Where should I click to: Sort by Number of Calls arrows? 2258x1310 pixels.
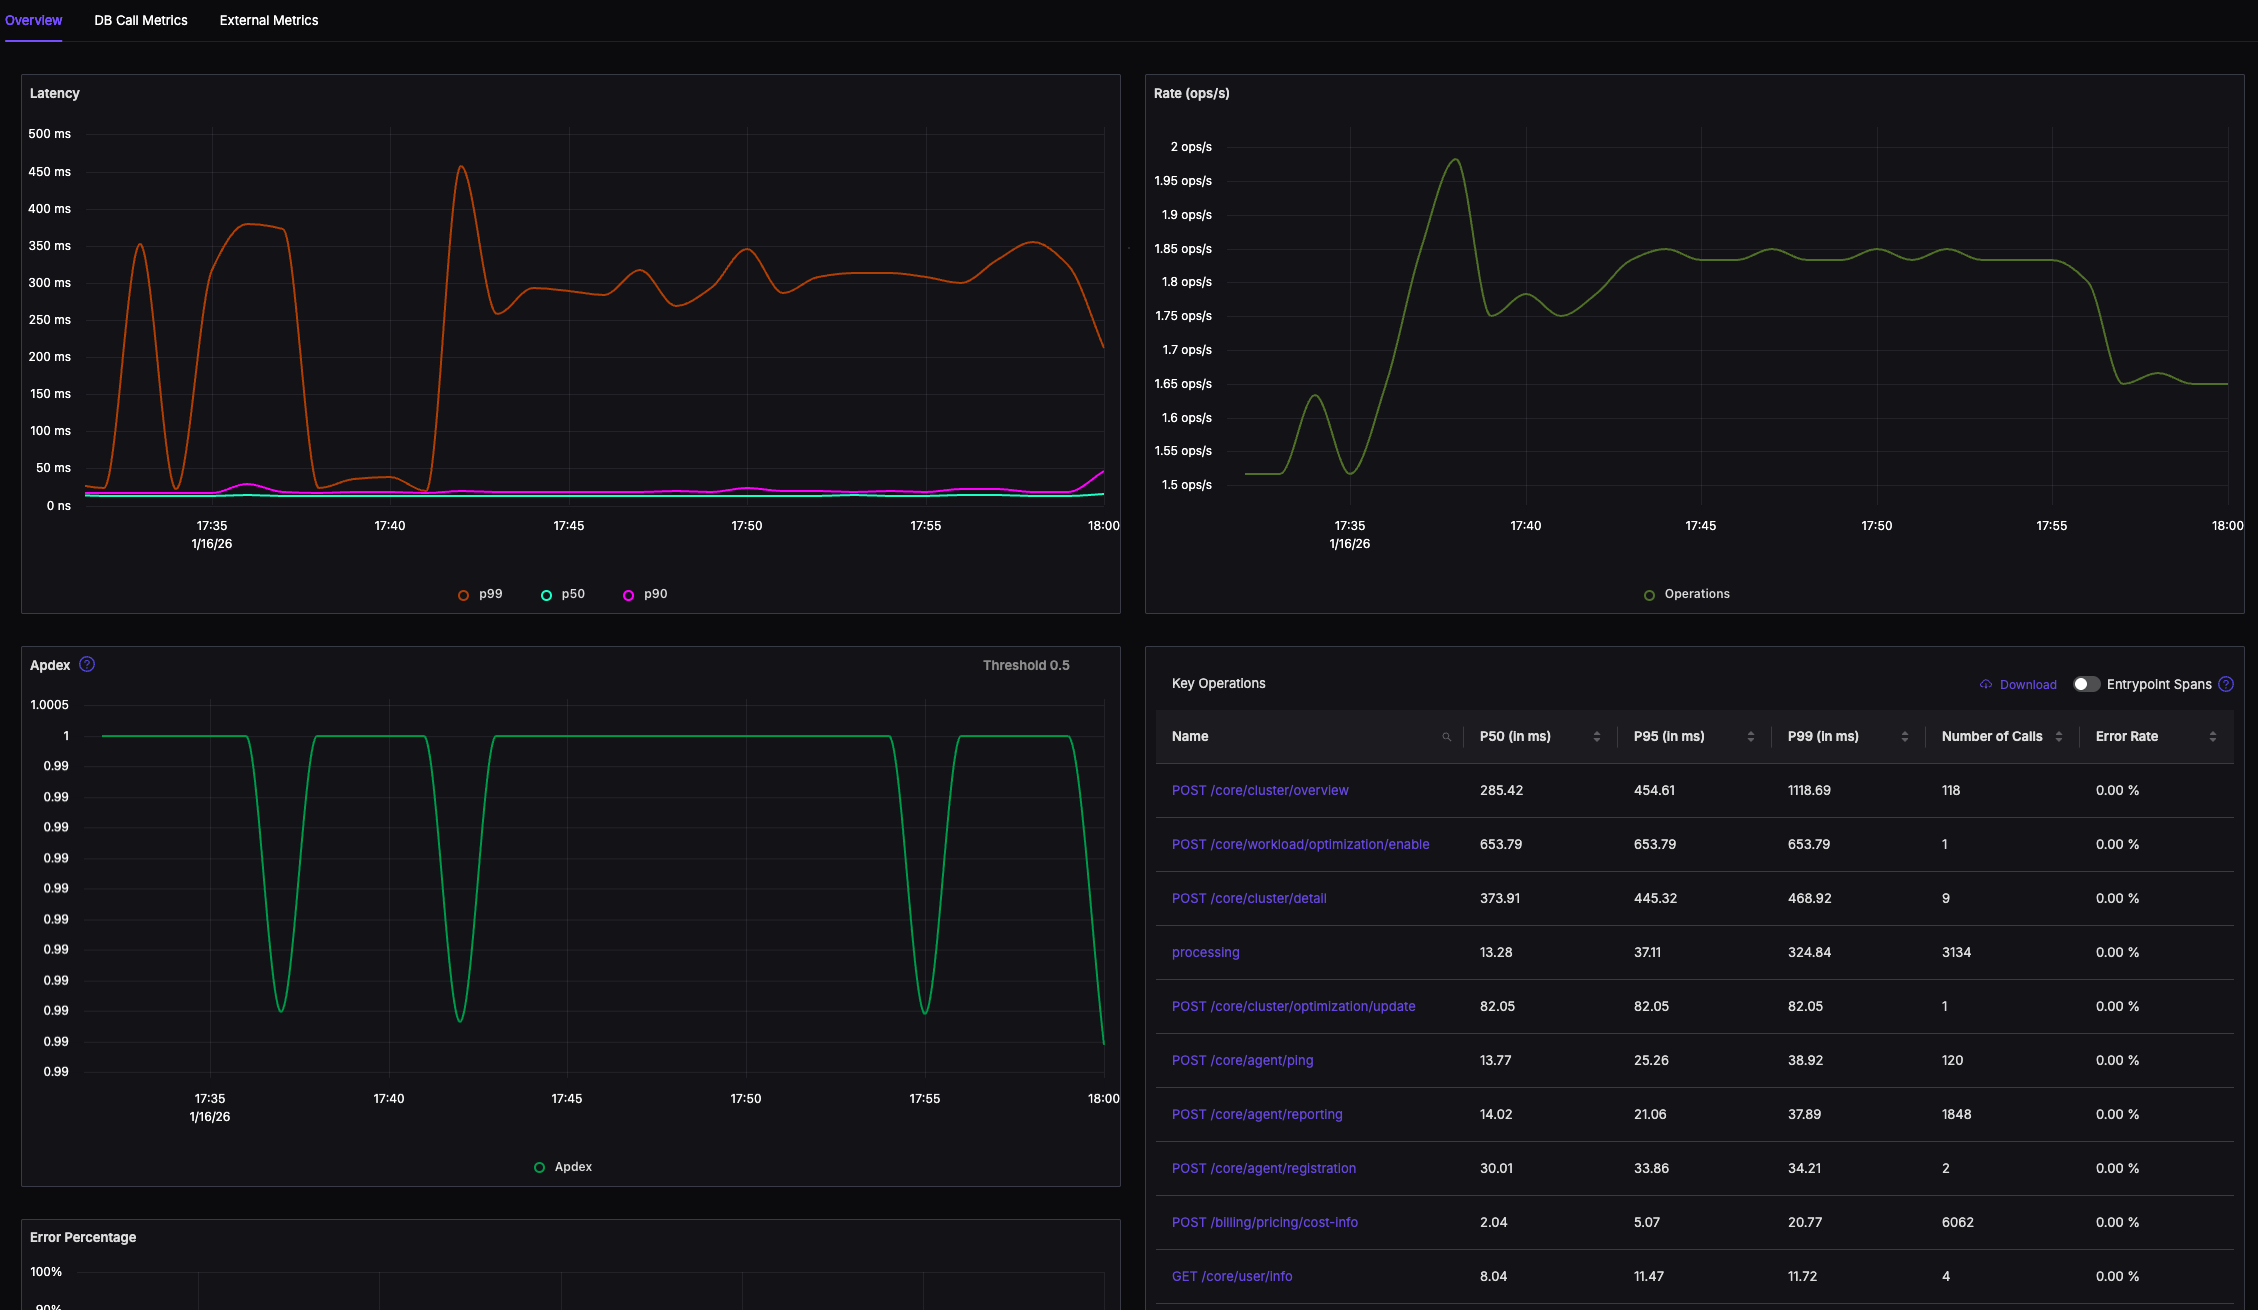click(x=2059, y=737)
